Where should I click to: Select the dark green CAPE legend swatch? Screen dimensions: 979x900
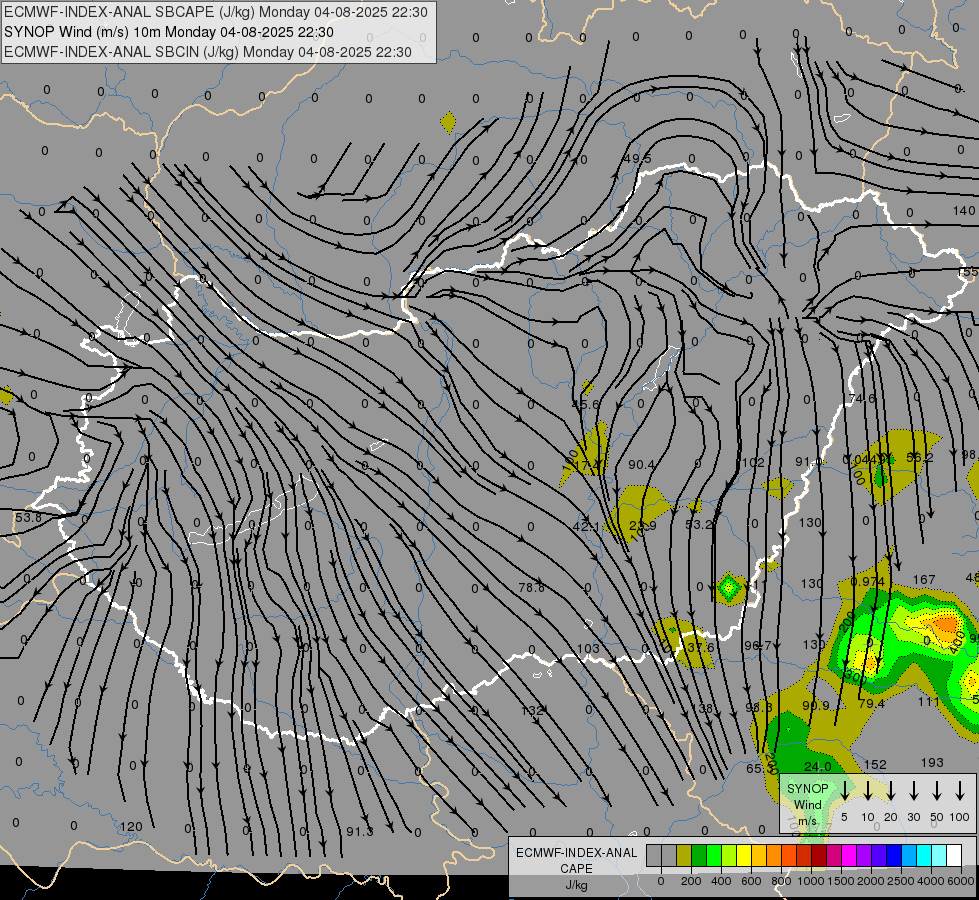coord(699,856)
